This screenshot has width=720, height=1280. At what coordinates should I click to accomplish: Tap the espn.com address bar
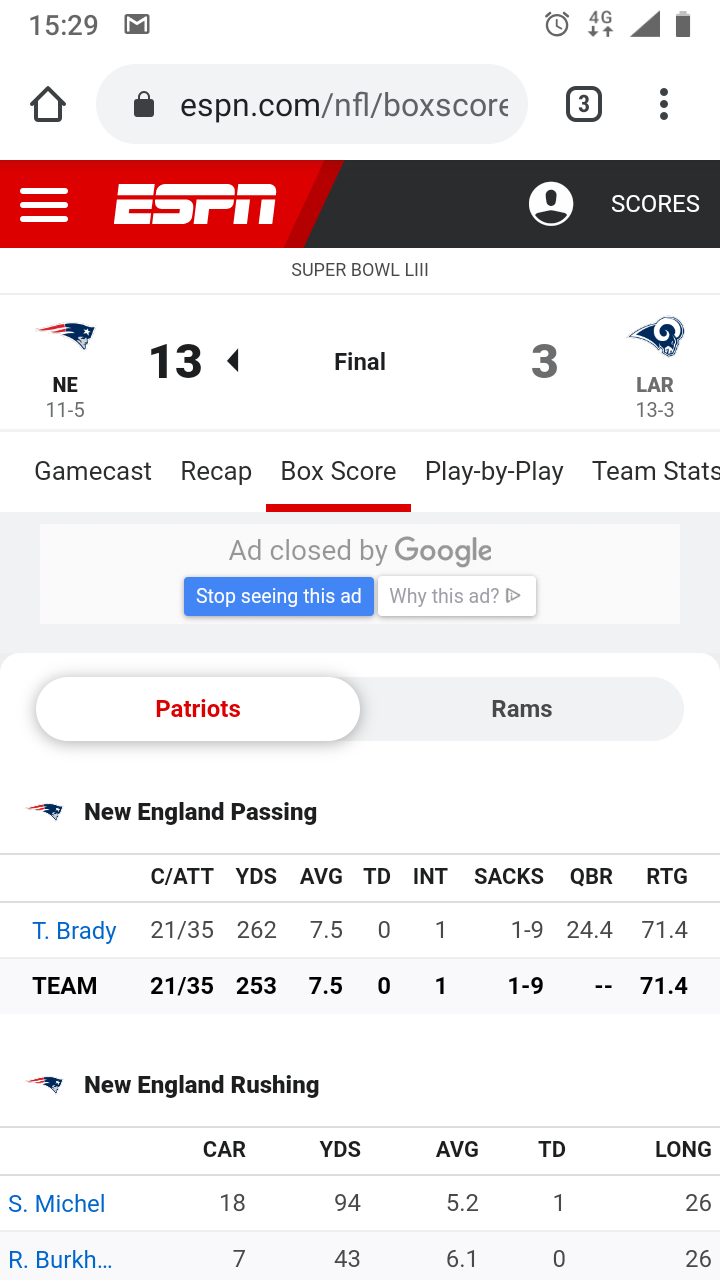pos(312,104)
